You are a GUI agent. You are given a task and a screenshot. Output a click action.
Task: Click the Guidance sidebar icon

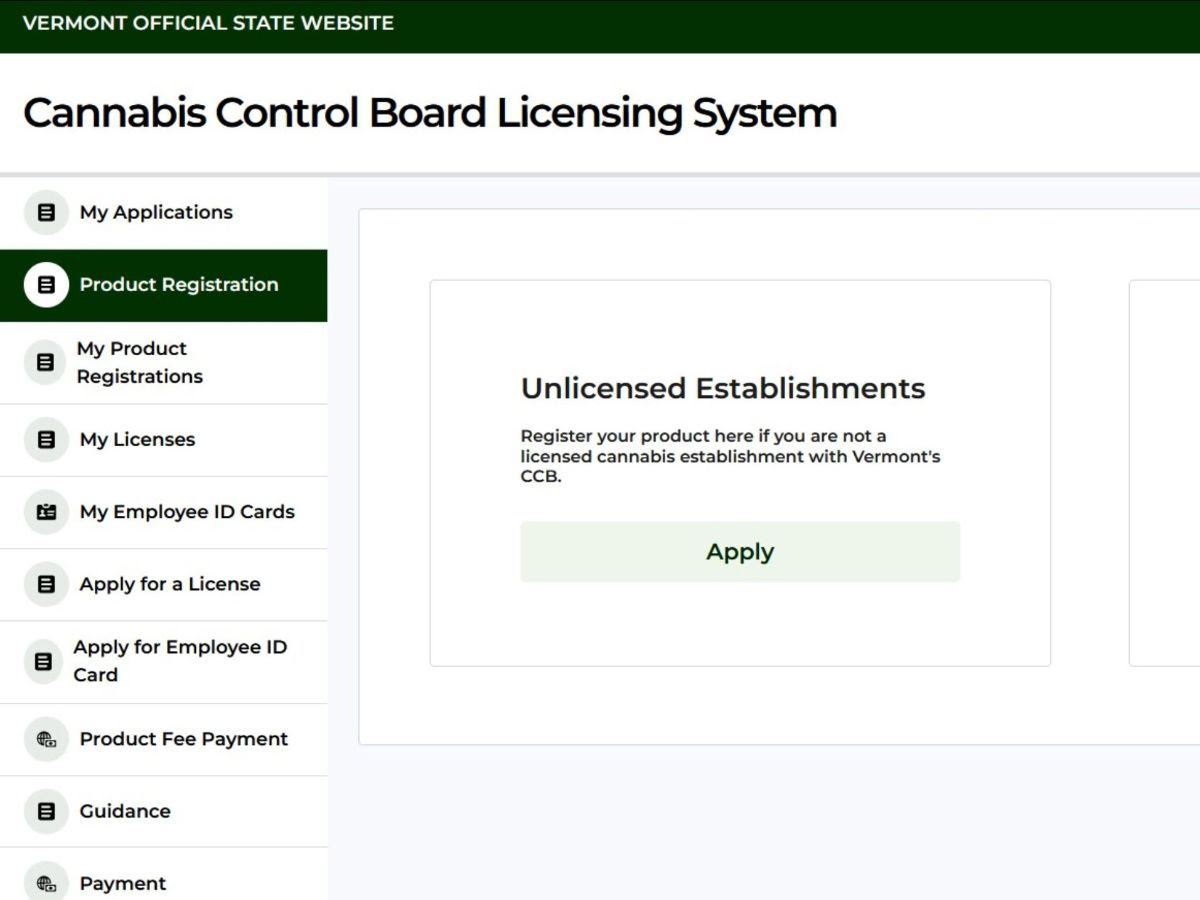pyautogui.click(x=46, y=811)
